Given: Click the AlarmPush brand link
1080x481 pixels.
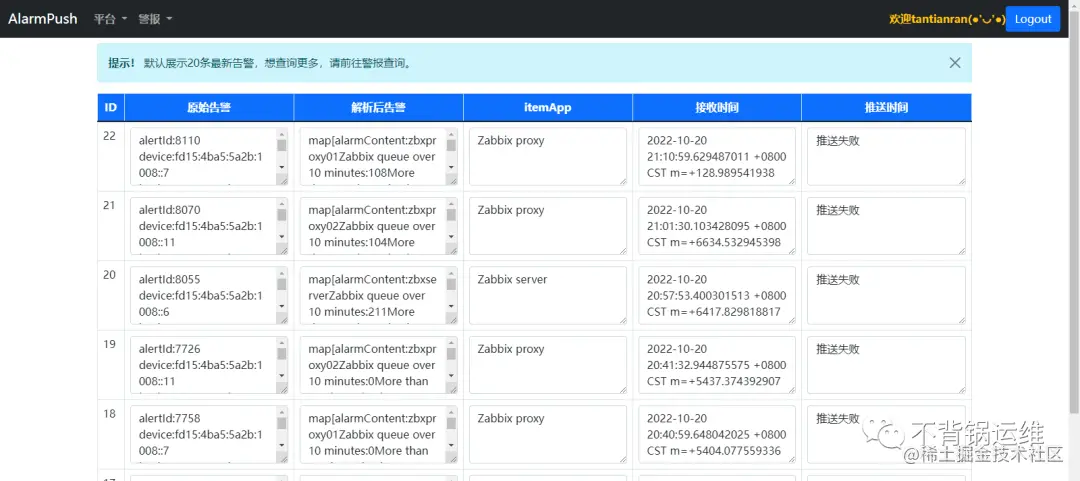Looking at the screenshot, I should pos(43,19).
